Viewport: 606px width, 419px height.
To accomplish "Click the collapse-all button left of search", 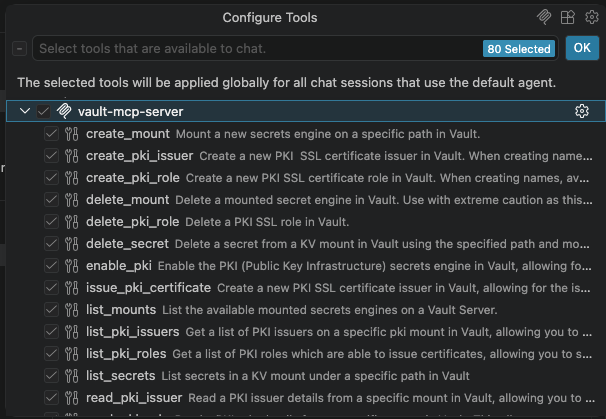I will tap(20, 48).
